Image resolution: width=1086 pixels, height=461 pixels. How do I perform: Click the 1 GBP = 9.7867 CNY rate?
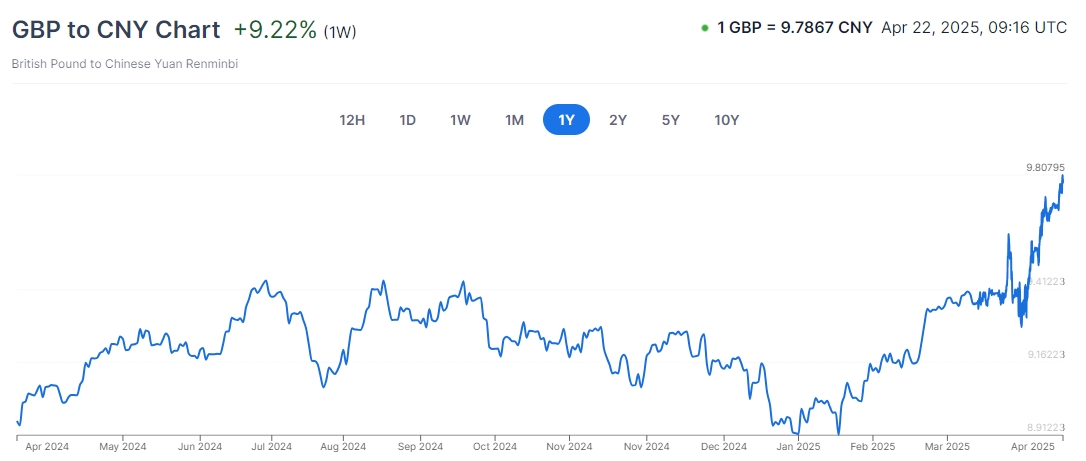795,28
